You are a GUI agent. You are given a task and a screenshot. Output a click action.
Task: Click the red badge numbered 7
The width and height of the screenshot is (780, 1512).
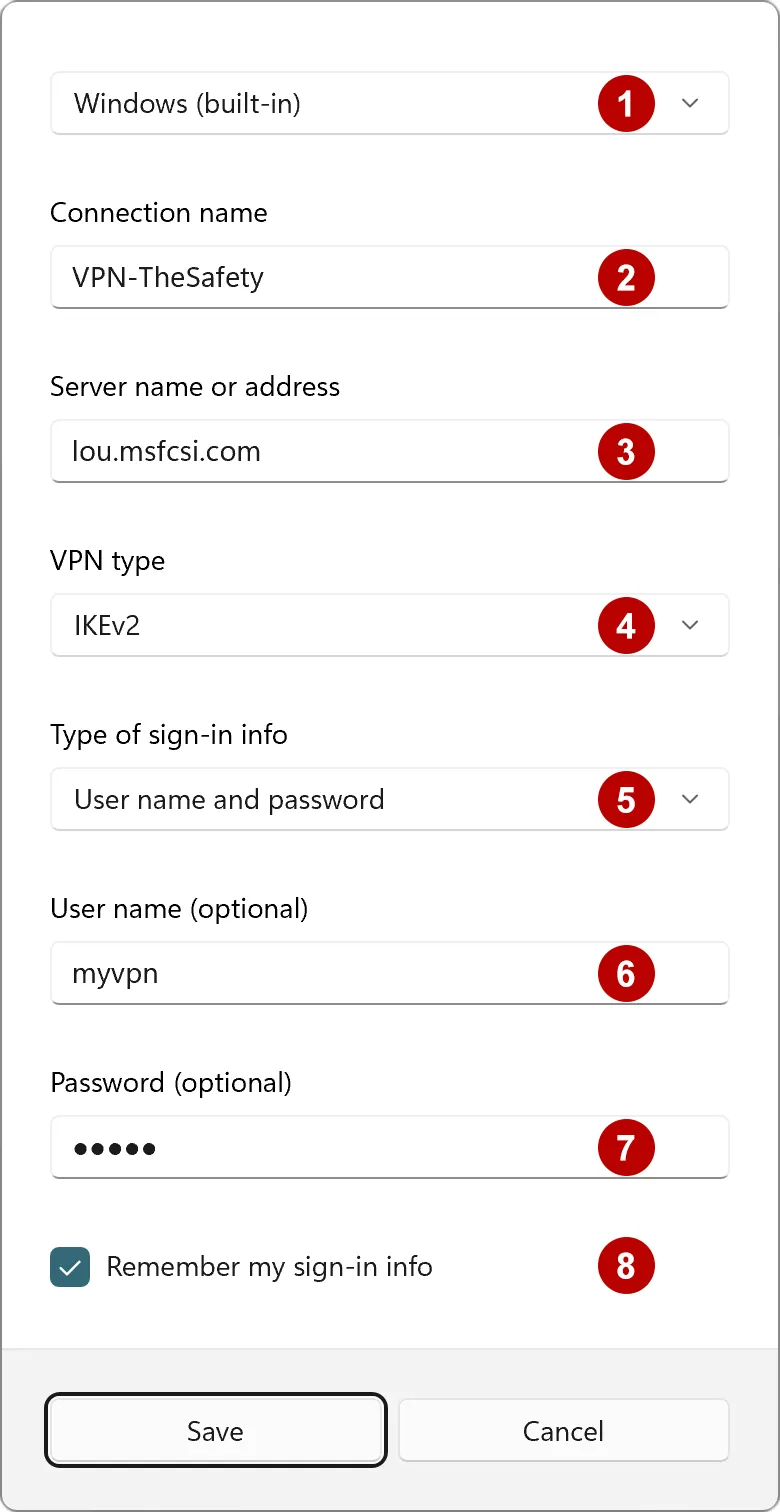pos(626,1147)
